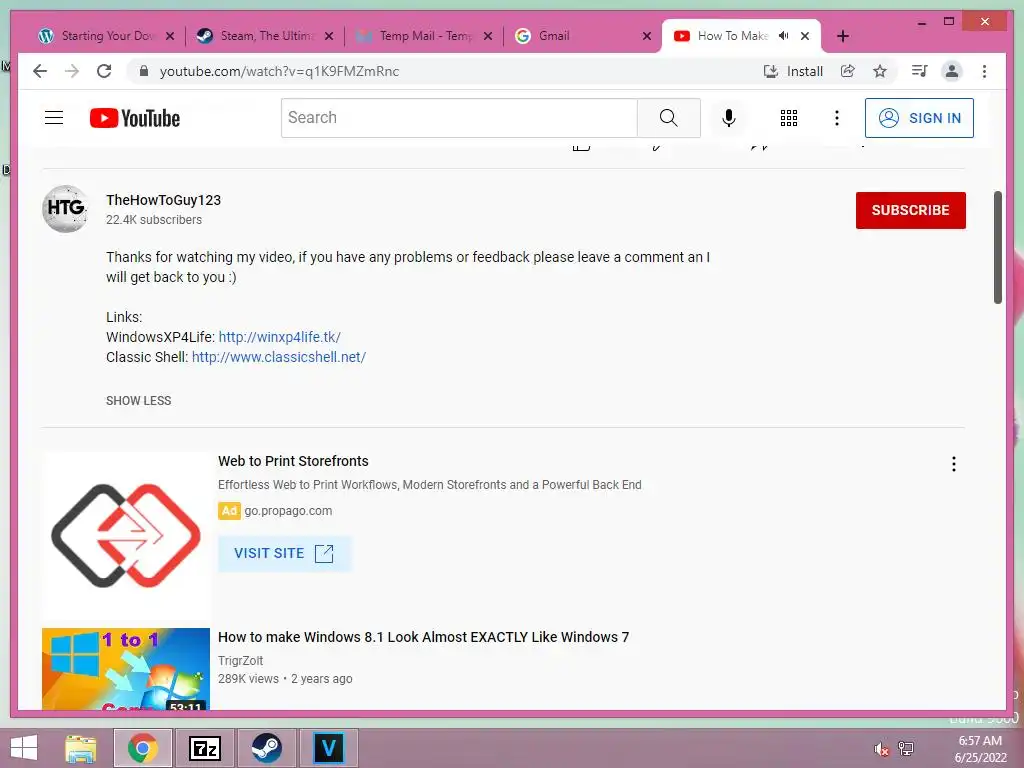Open the winxp4life.tk link

click(x=280, y=337)
